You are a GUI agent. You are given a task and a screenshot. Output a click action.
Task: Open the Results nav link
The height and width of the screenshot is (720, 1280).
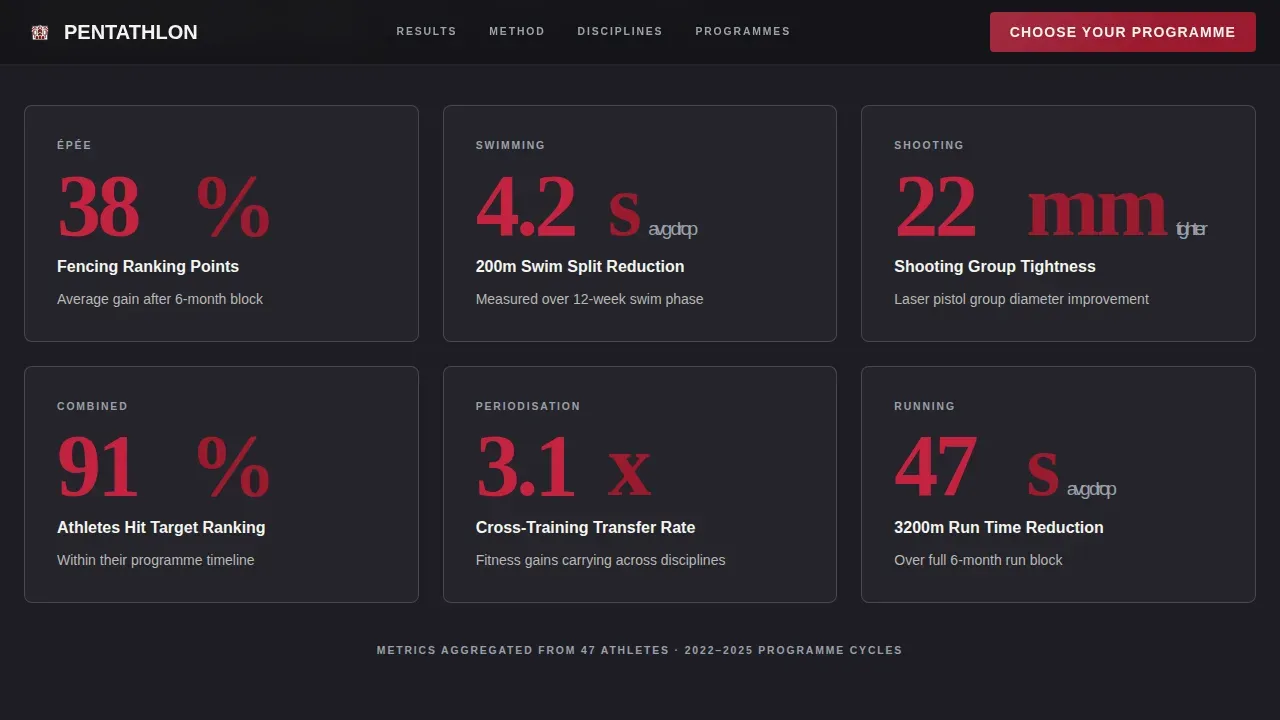pos(426,31)
